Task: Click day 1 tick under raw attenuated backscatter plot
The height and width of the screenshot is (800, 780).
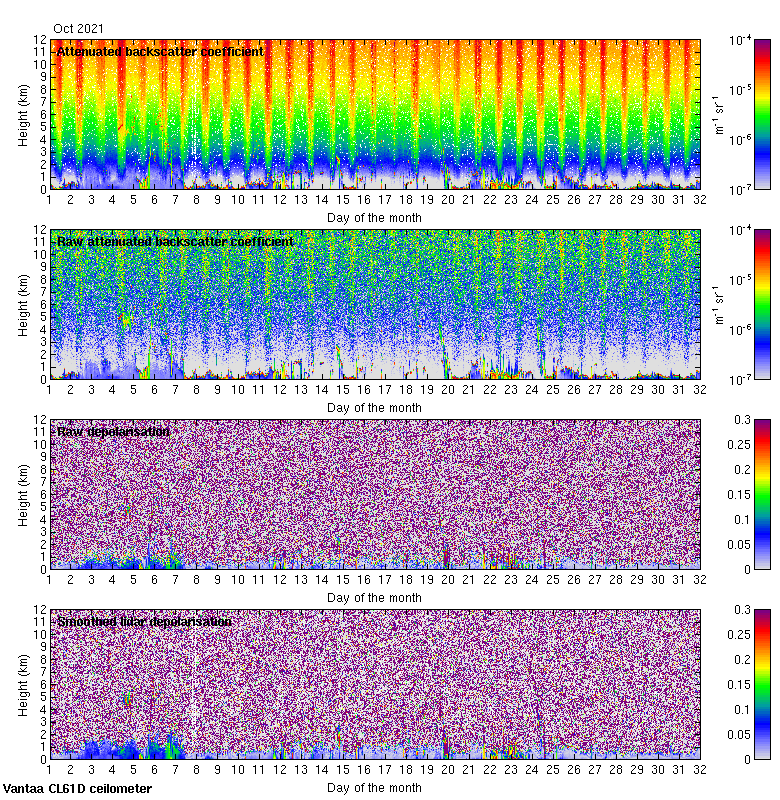Action: click(x=50, y=390)
